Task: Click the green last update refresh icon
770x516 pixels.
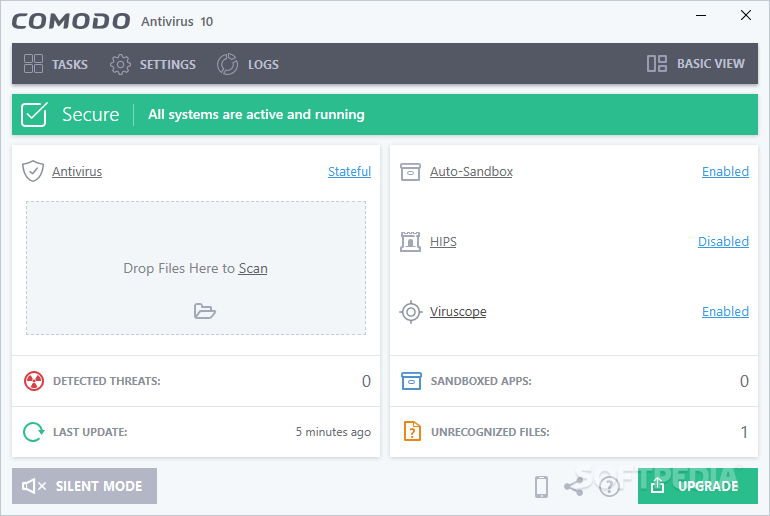Action: tap(34, 432)
